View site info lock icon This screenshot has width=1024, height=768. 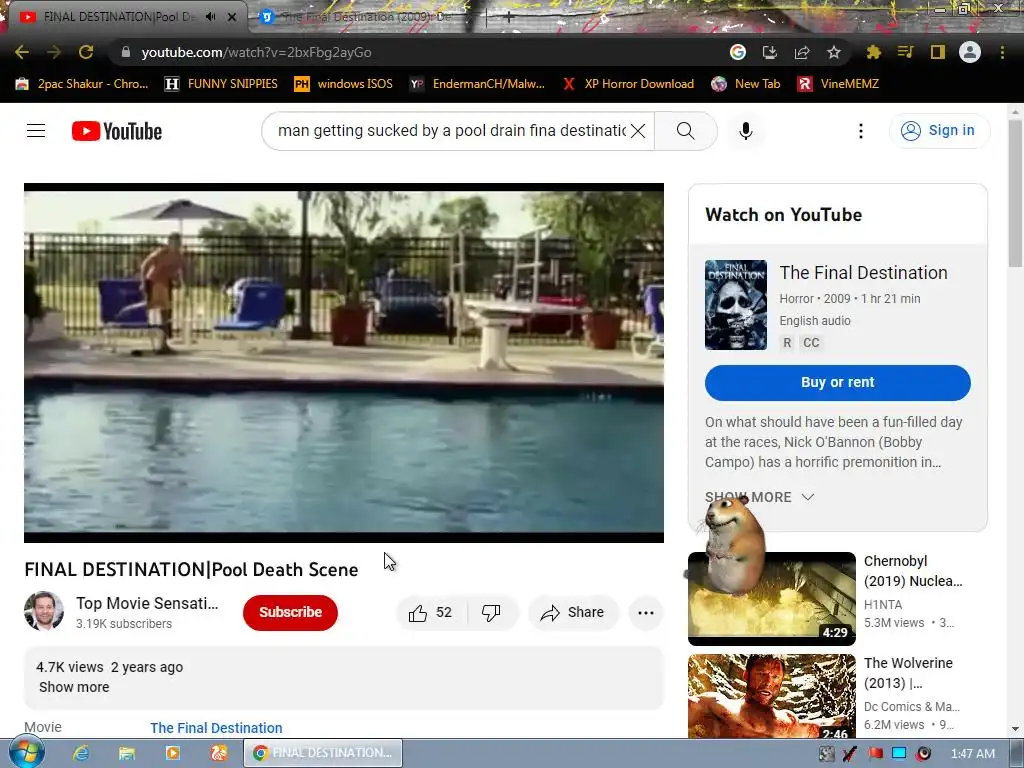pos(126,52)
